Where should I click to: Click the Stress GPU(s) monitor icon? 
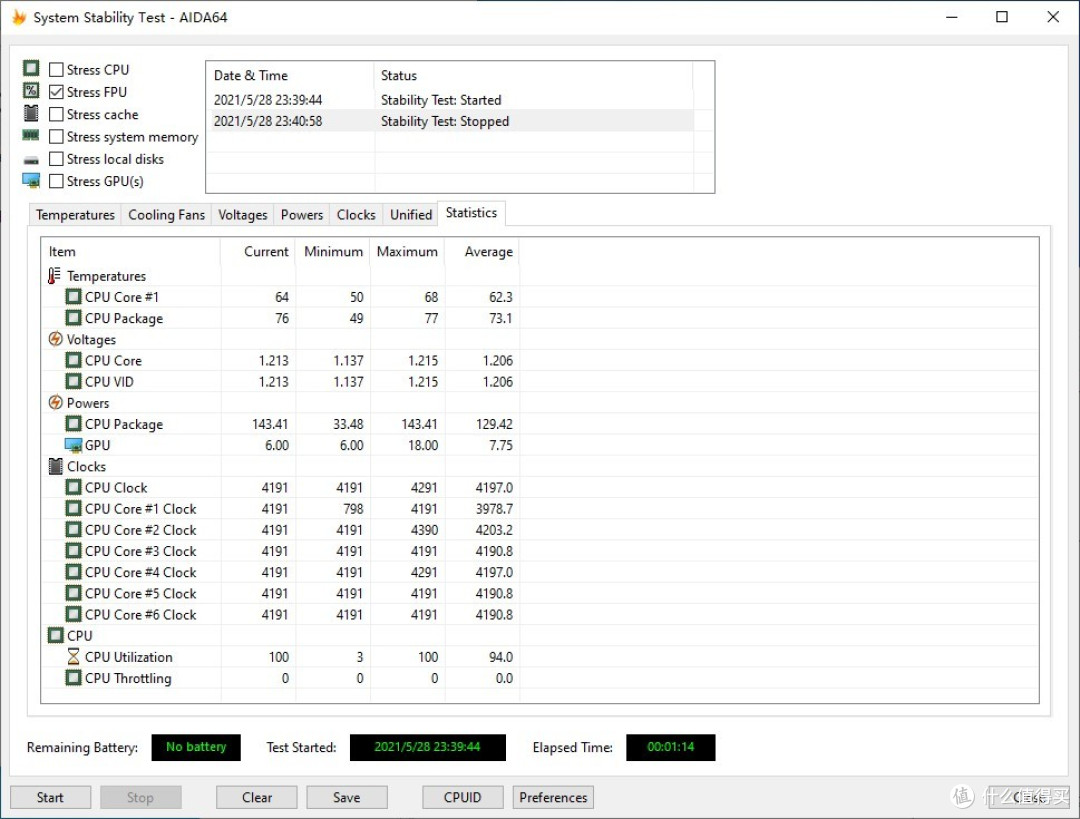[x=31, y=180]
